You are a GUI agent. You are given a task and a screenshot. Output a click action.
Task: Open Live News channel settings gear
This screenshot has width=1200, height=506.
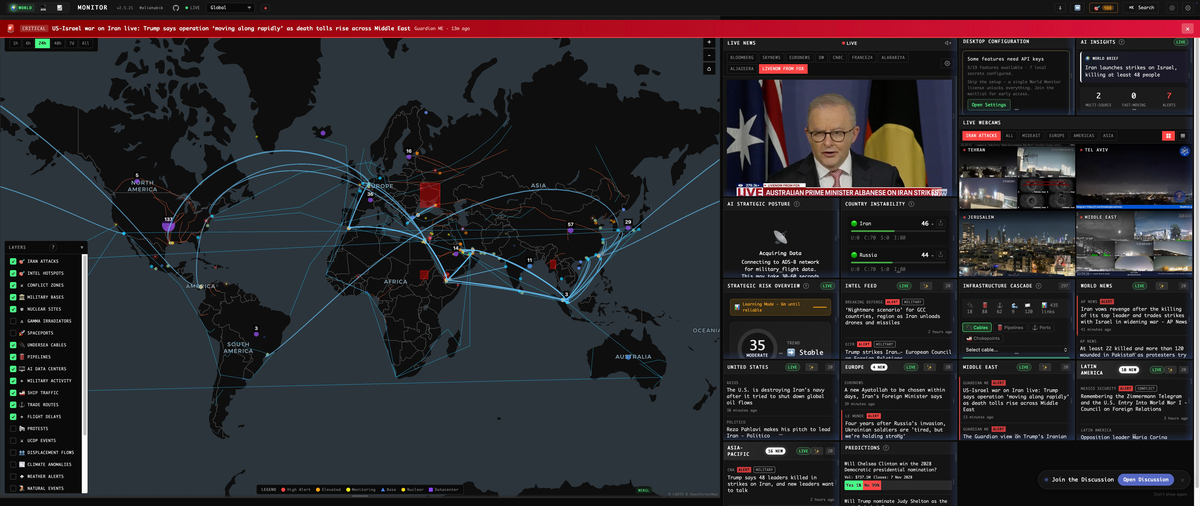[947, 63]
